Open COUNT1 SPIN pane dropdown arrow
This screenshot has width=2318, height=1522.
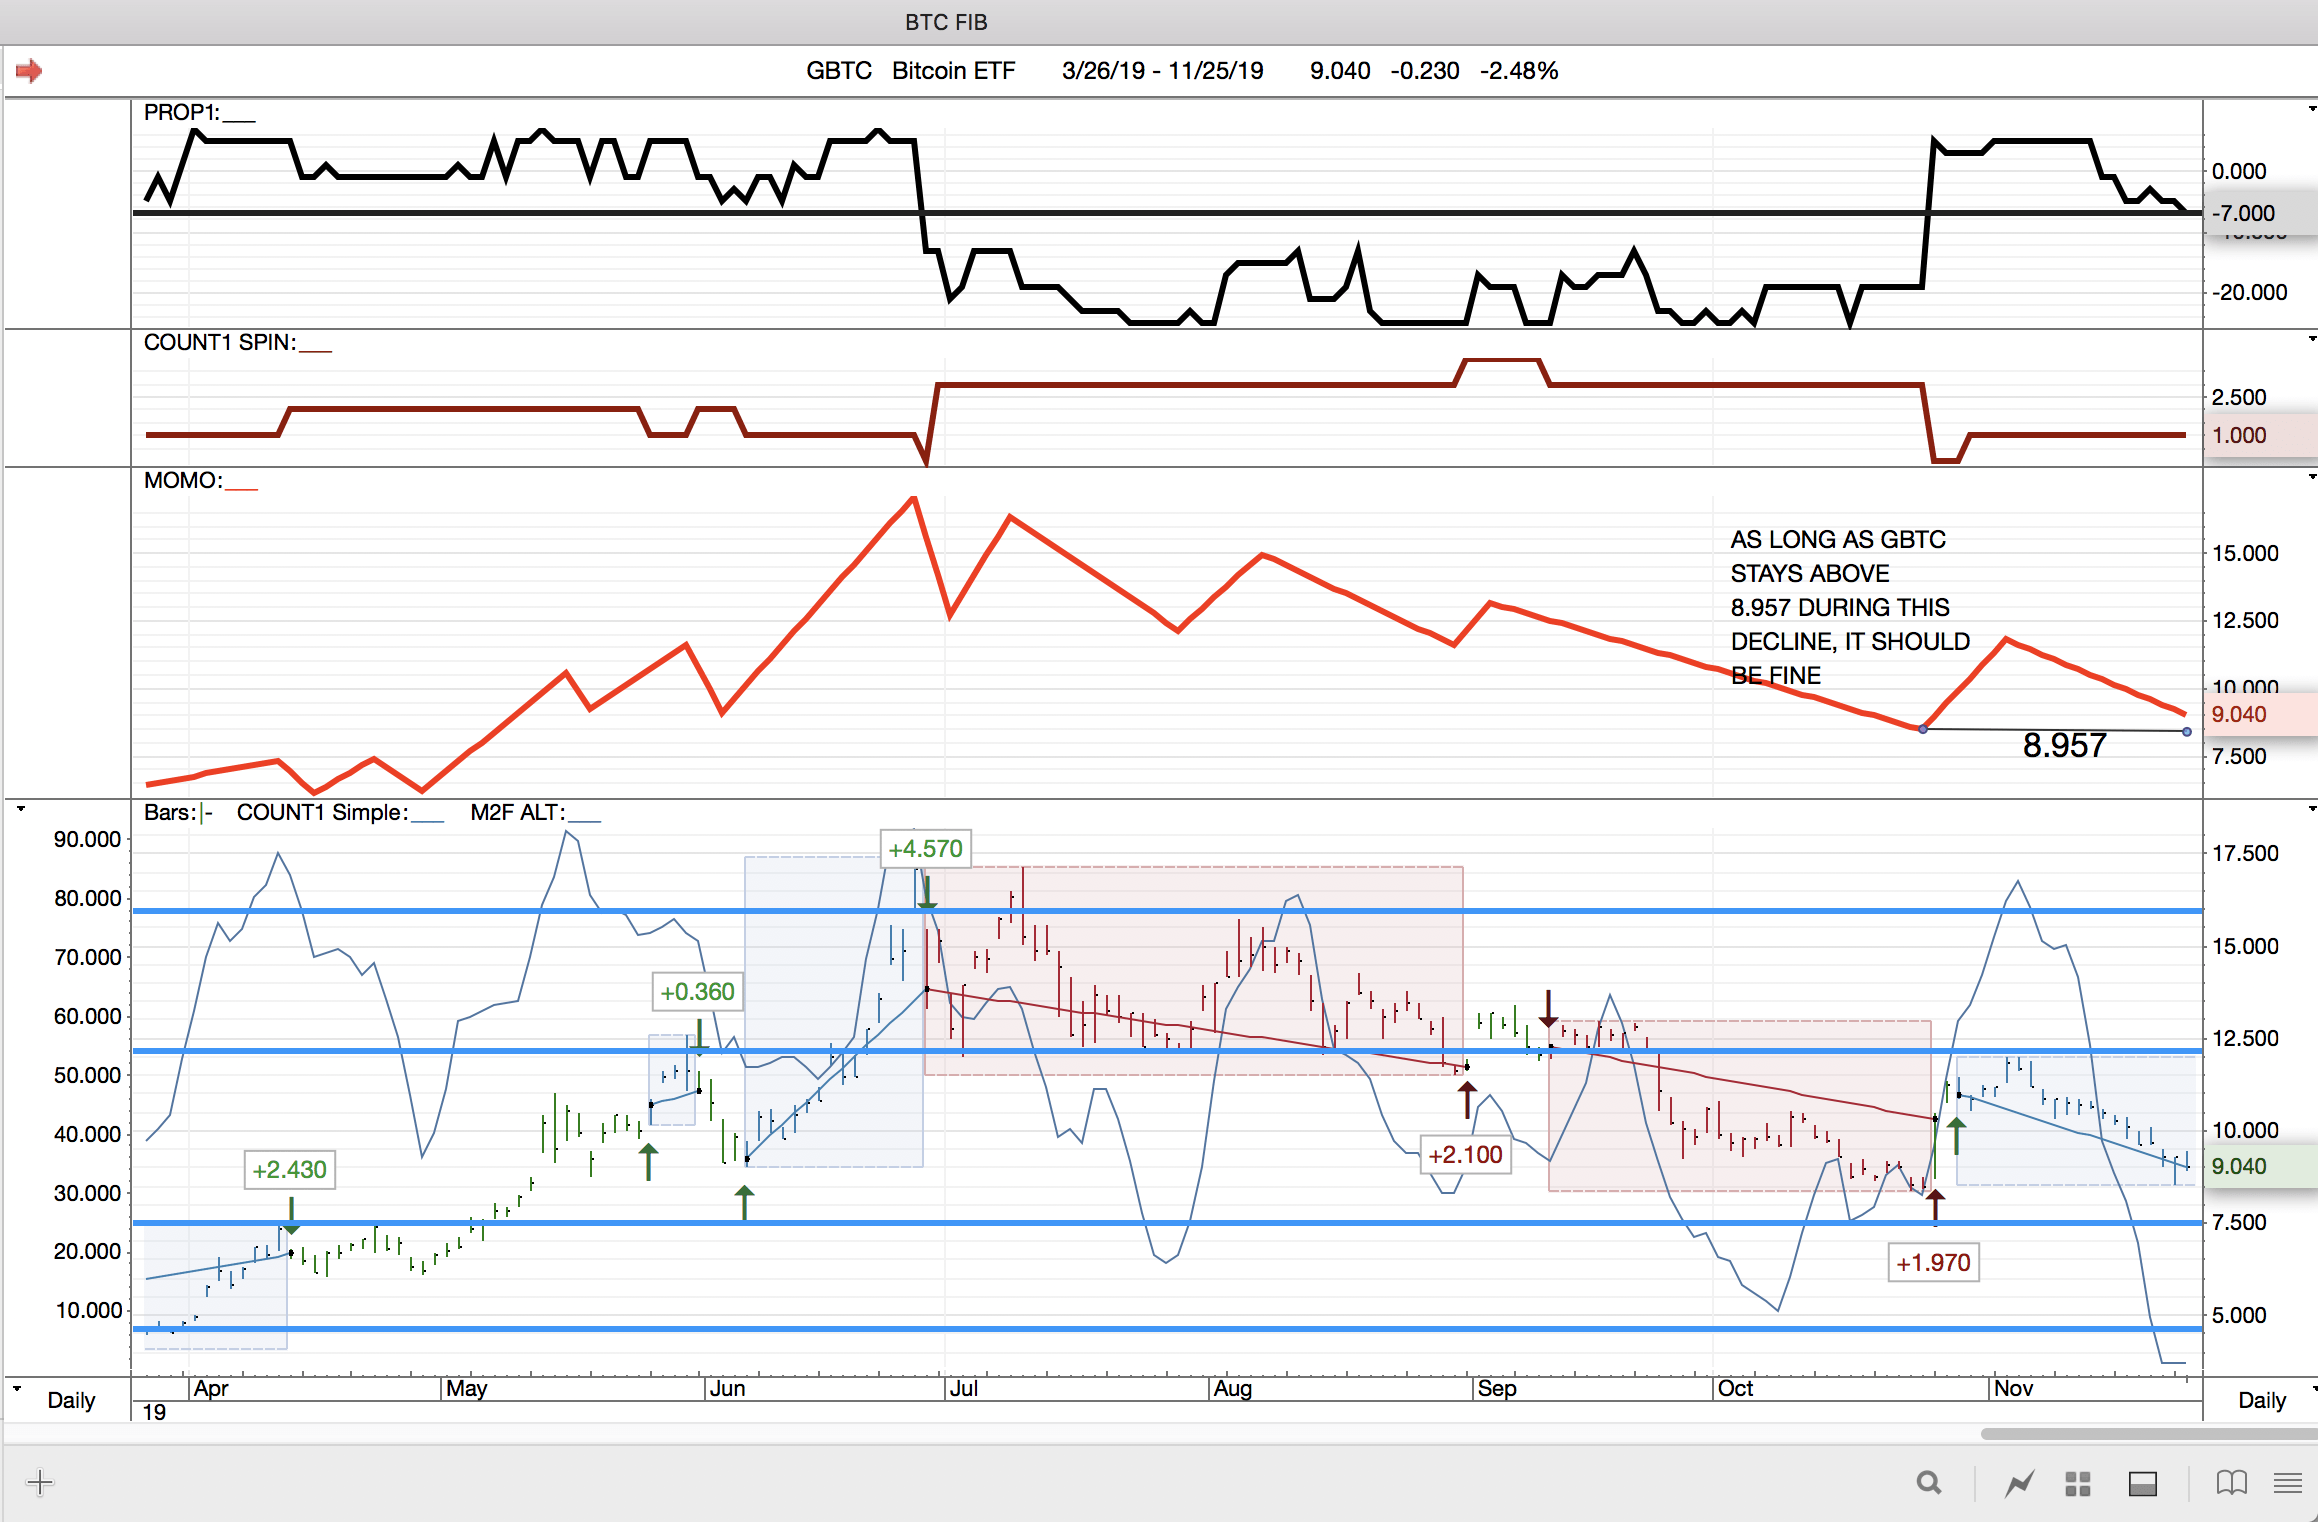click(x=2311, y=339)
